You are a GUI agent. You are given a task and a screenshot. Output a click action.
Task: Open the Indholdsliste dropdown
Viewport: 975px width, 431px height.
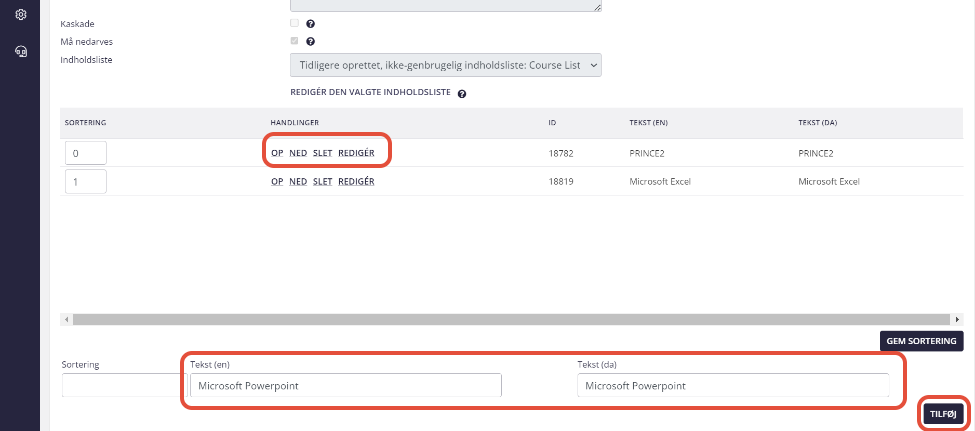[446, 65]
